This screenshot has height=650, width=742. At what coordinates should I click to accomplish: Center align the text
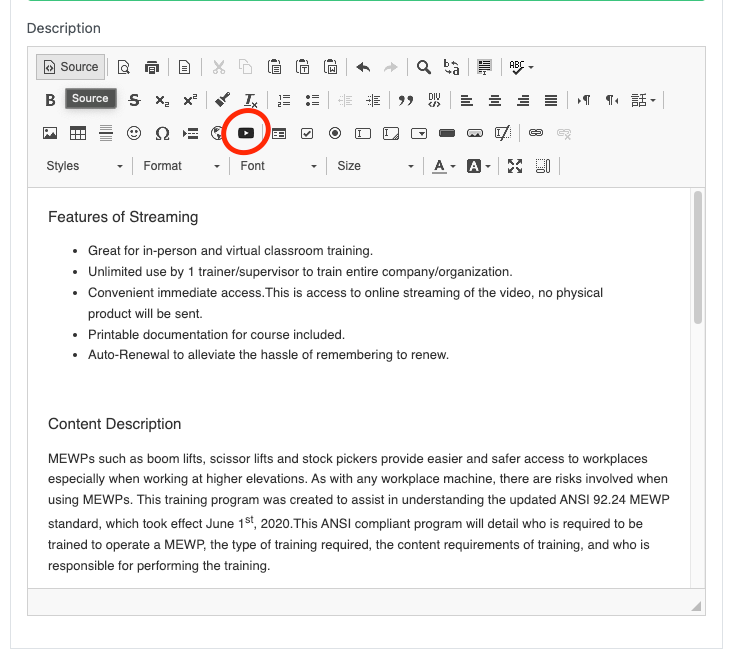coord(495,100)
